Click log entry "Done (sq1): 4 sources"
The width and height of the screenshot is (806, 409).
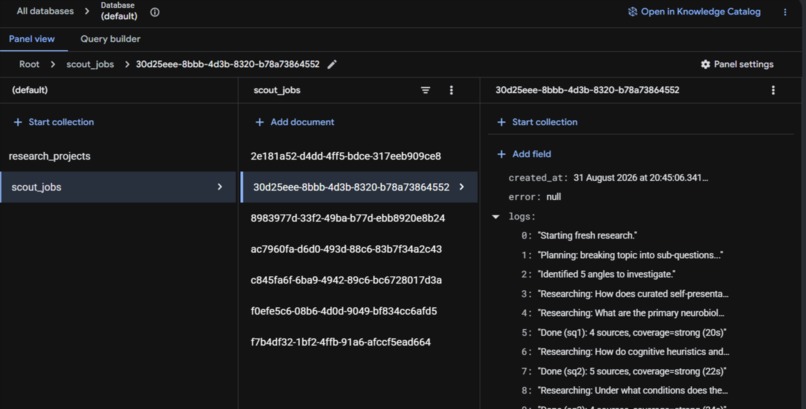point(632,332)
